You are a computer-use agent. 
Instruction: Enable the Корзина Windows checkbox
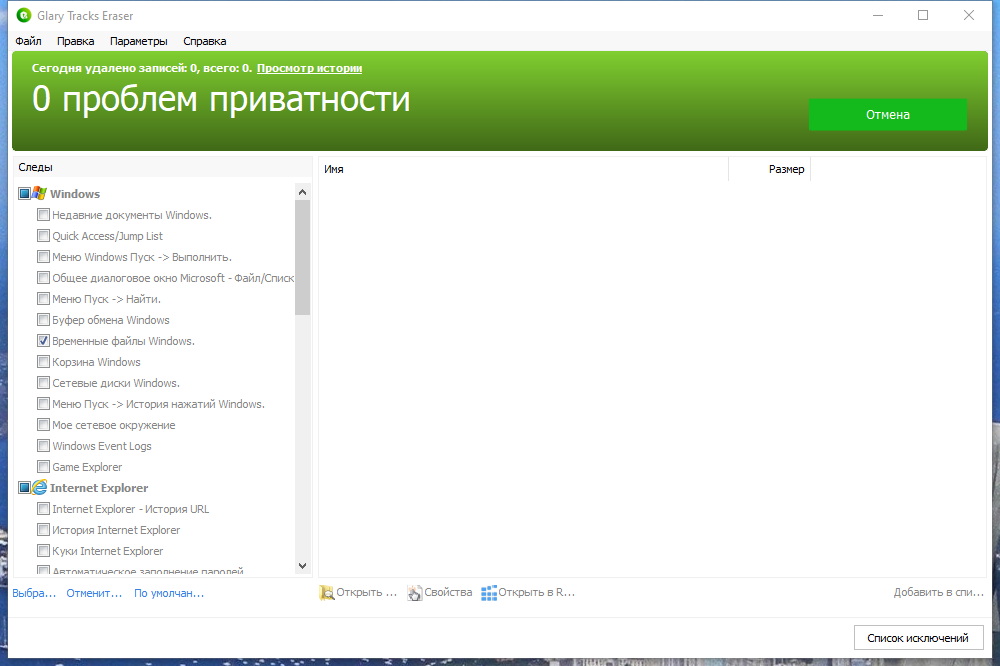tap(43, 361)
